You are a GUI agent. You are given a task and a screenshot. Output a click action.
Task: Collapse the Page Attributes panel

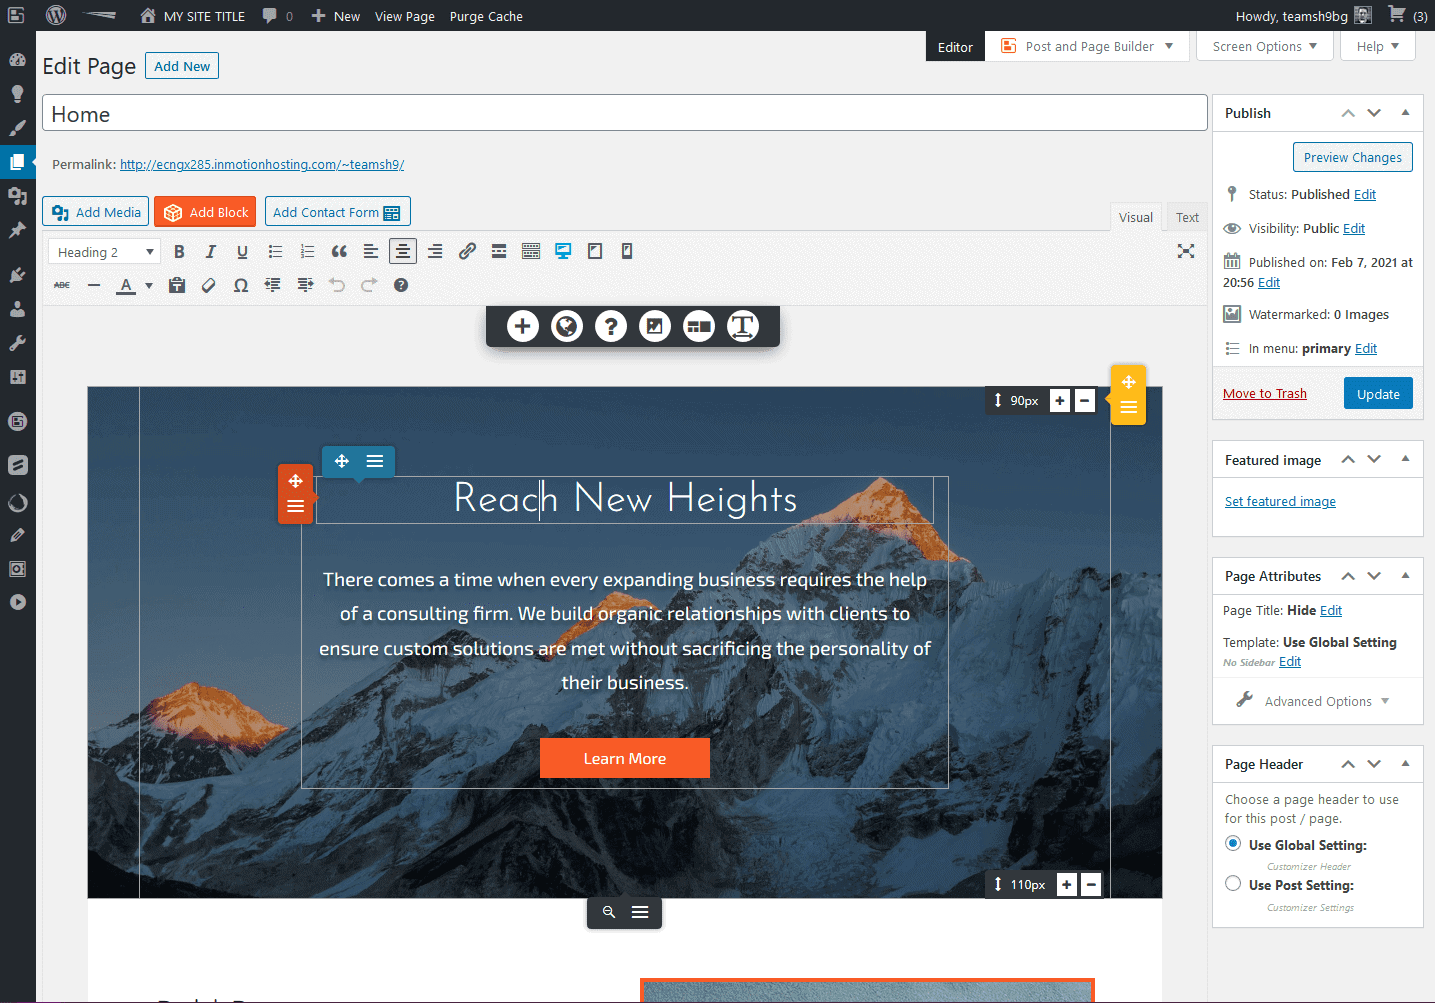(1405, 576)
